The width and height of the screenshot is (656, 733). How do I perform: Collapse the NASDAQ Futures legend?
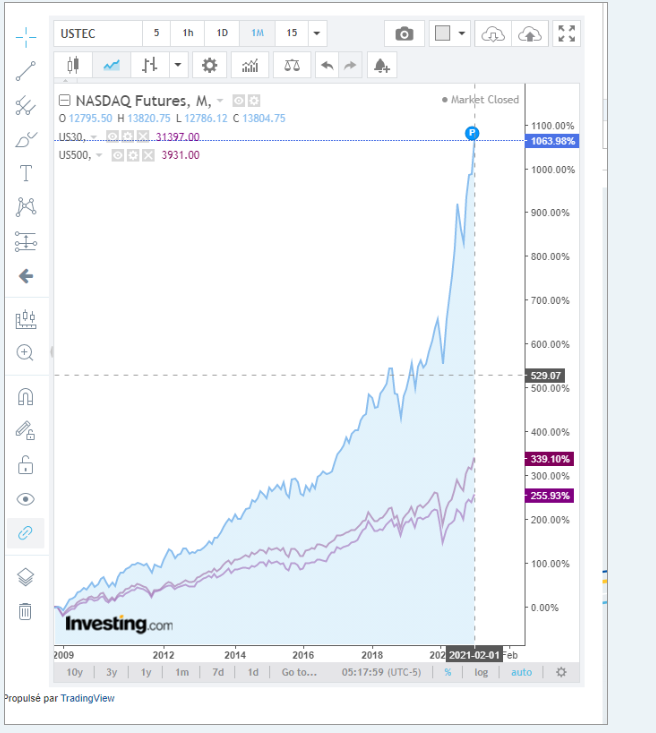pos(65,100)
